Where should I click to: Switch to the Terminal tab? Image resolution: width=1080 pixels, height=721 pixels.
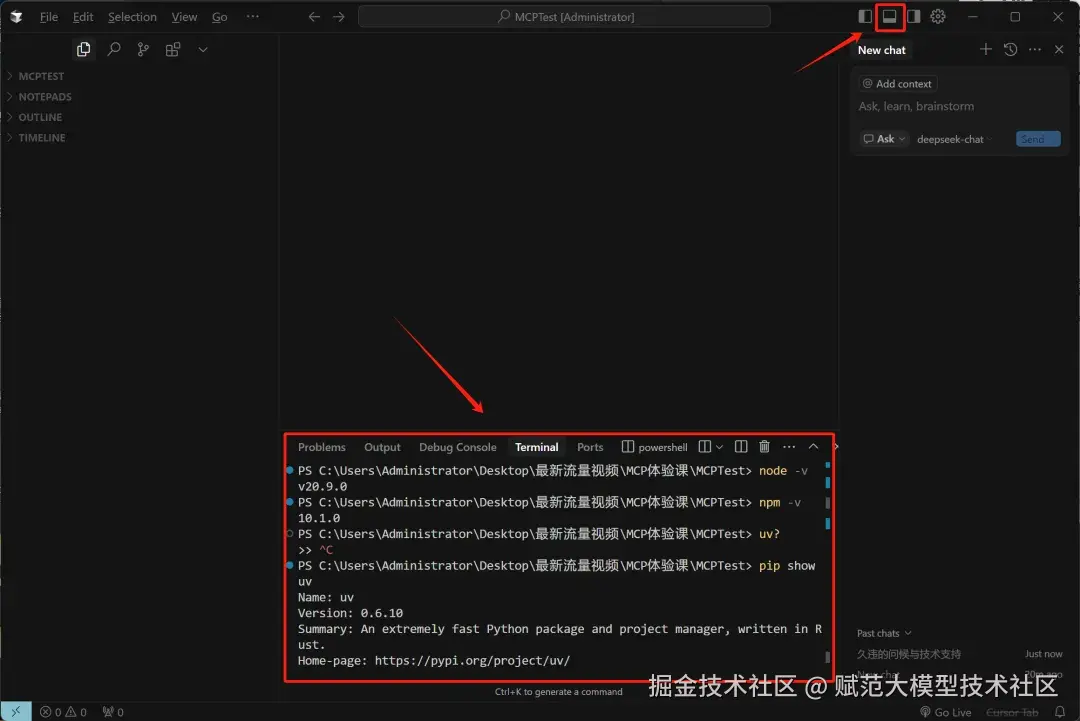coord(537,448)
